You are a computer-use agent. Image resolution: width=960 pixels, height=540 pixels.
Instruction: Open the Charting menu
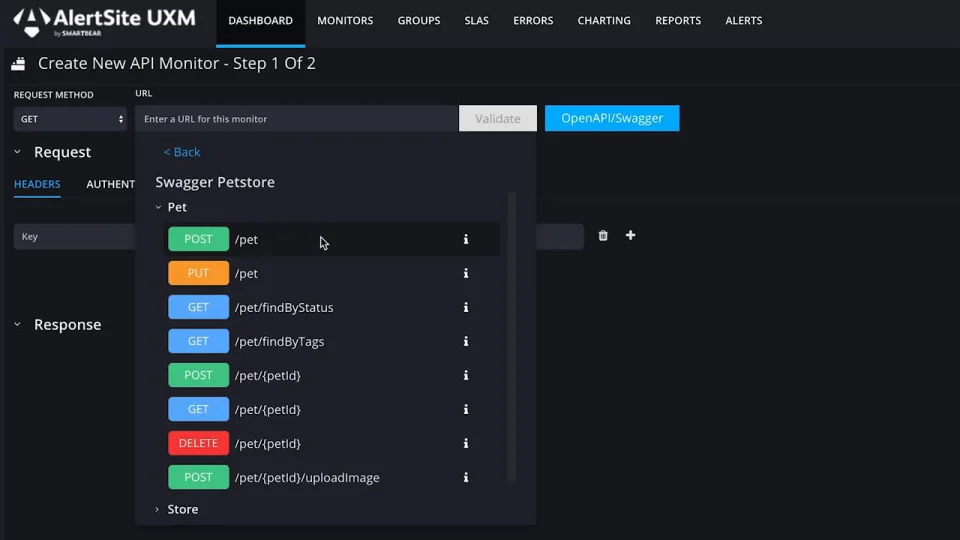point(604,21)
